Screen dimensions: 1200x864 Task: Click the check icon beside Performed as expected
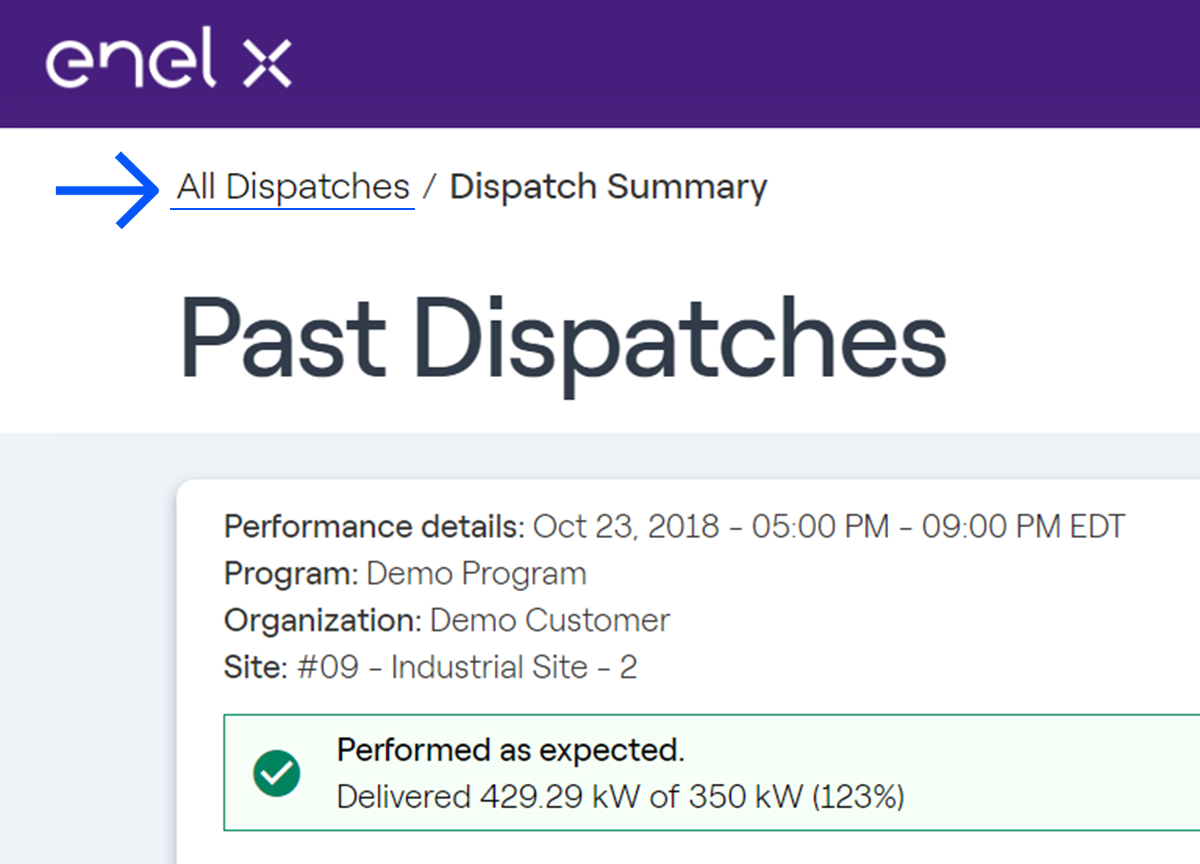(277, 774)
